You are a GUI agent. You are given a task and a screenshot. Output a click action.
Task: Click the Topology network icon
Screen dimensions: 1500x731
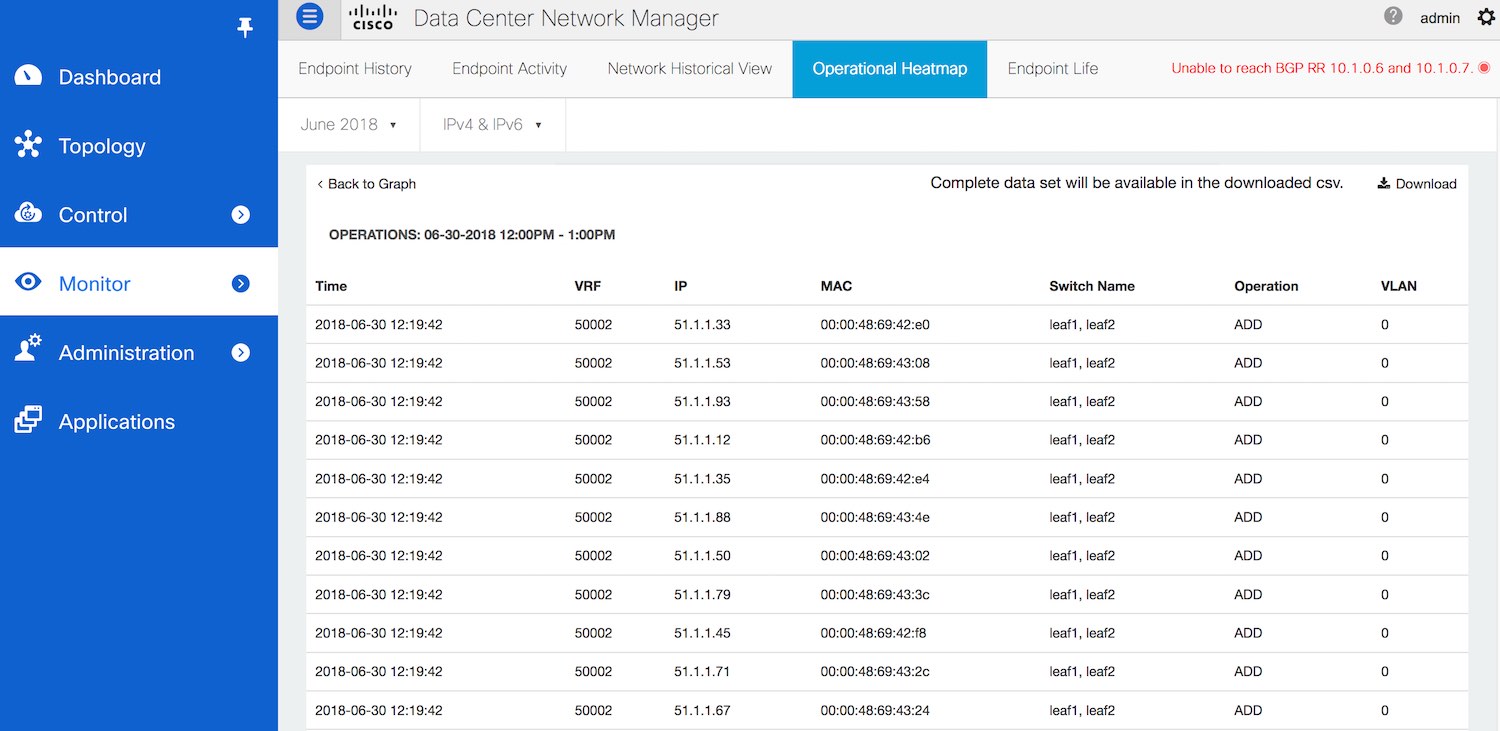[28, 146]
